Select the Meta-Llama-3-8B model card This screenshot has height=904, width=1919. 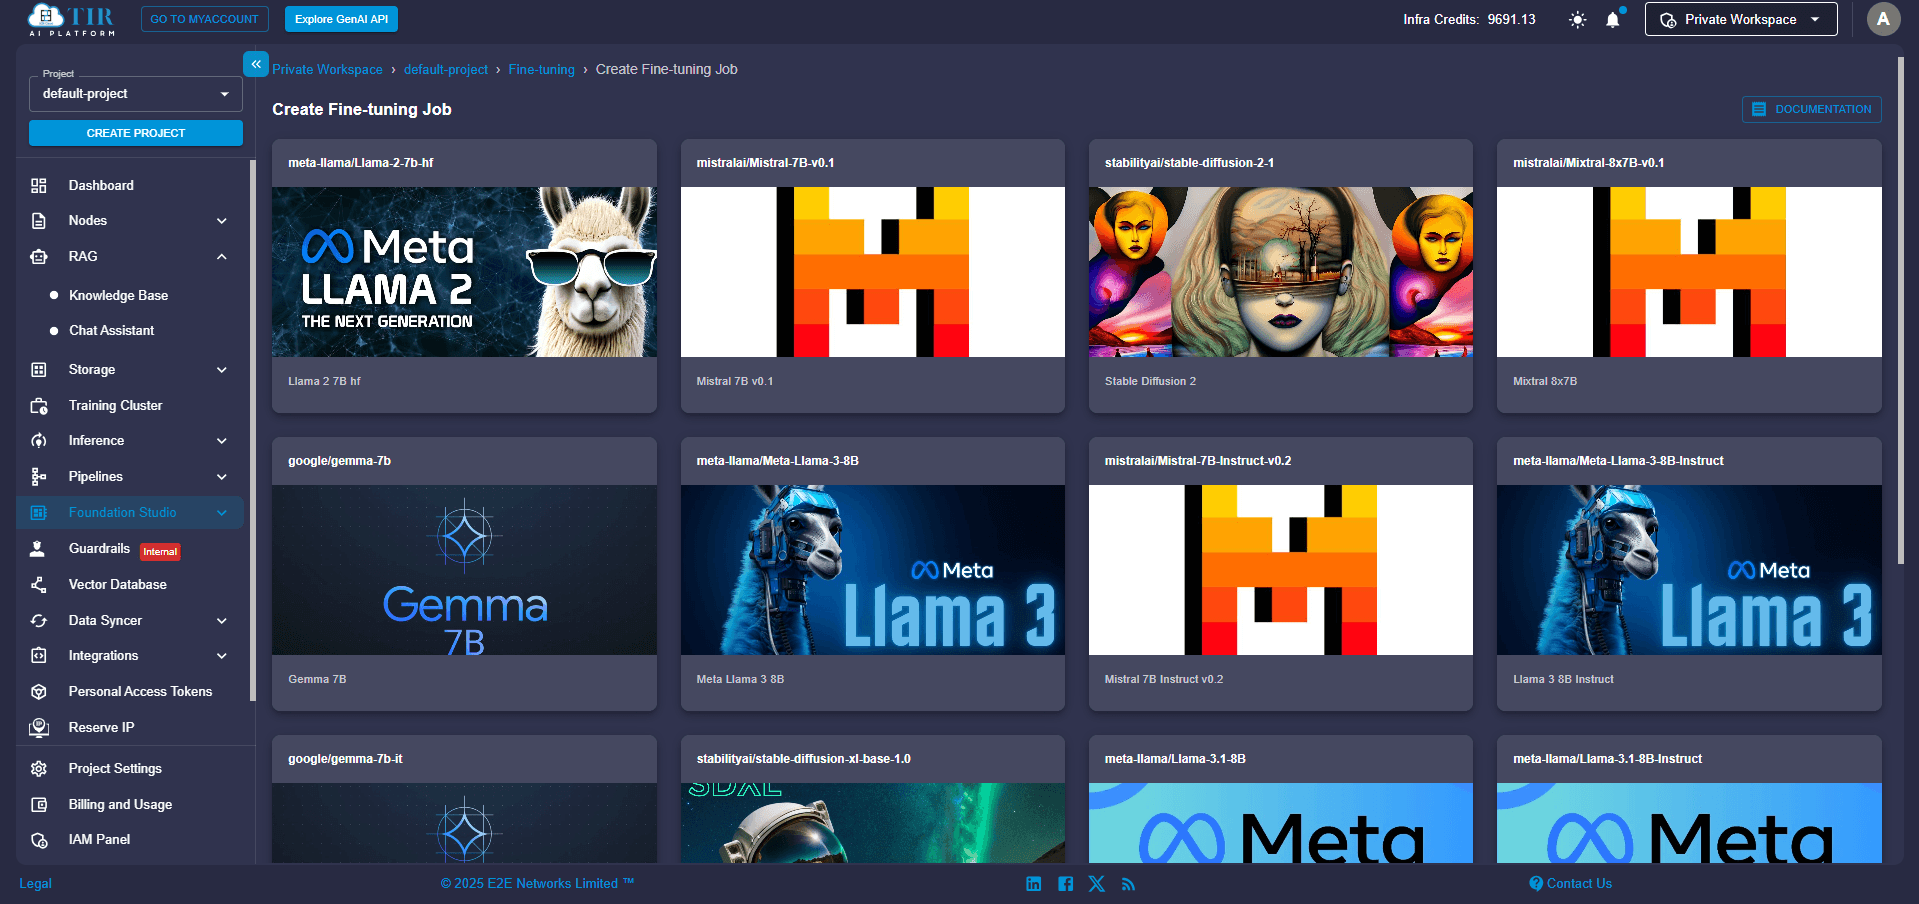pos(872,574)
